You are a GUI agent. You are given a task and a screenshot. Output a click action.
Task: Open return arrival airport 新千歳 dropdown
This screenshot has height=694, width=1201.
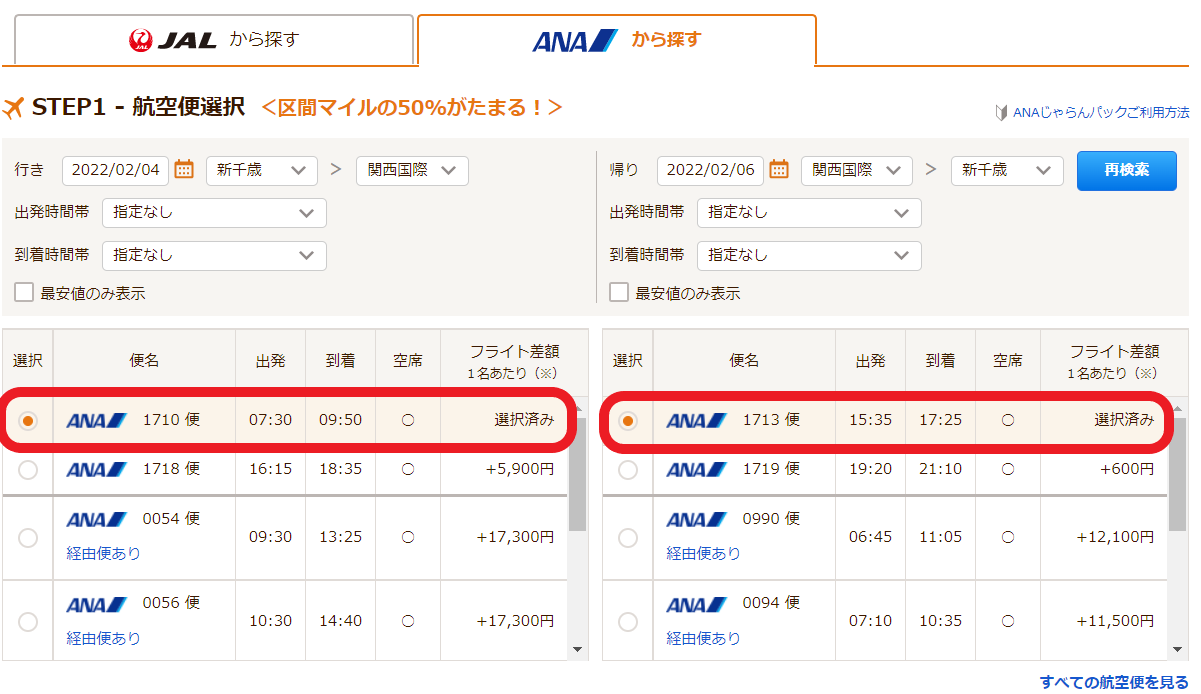pos(1007,170)
